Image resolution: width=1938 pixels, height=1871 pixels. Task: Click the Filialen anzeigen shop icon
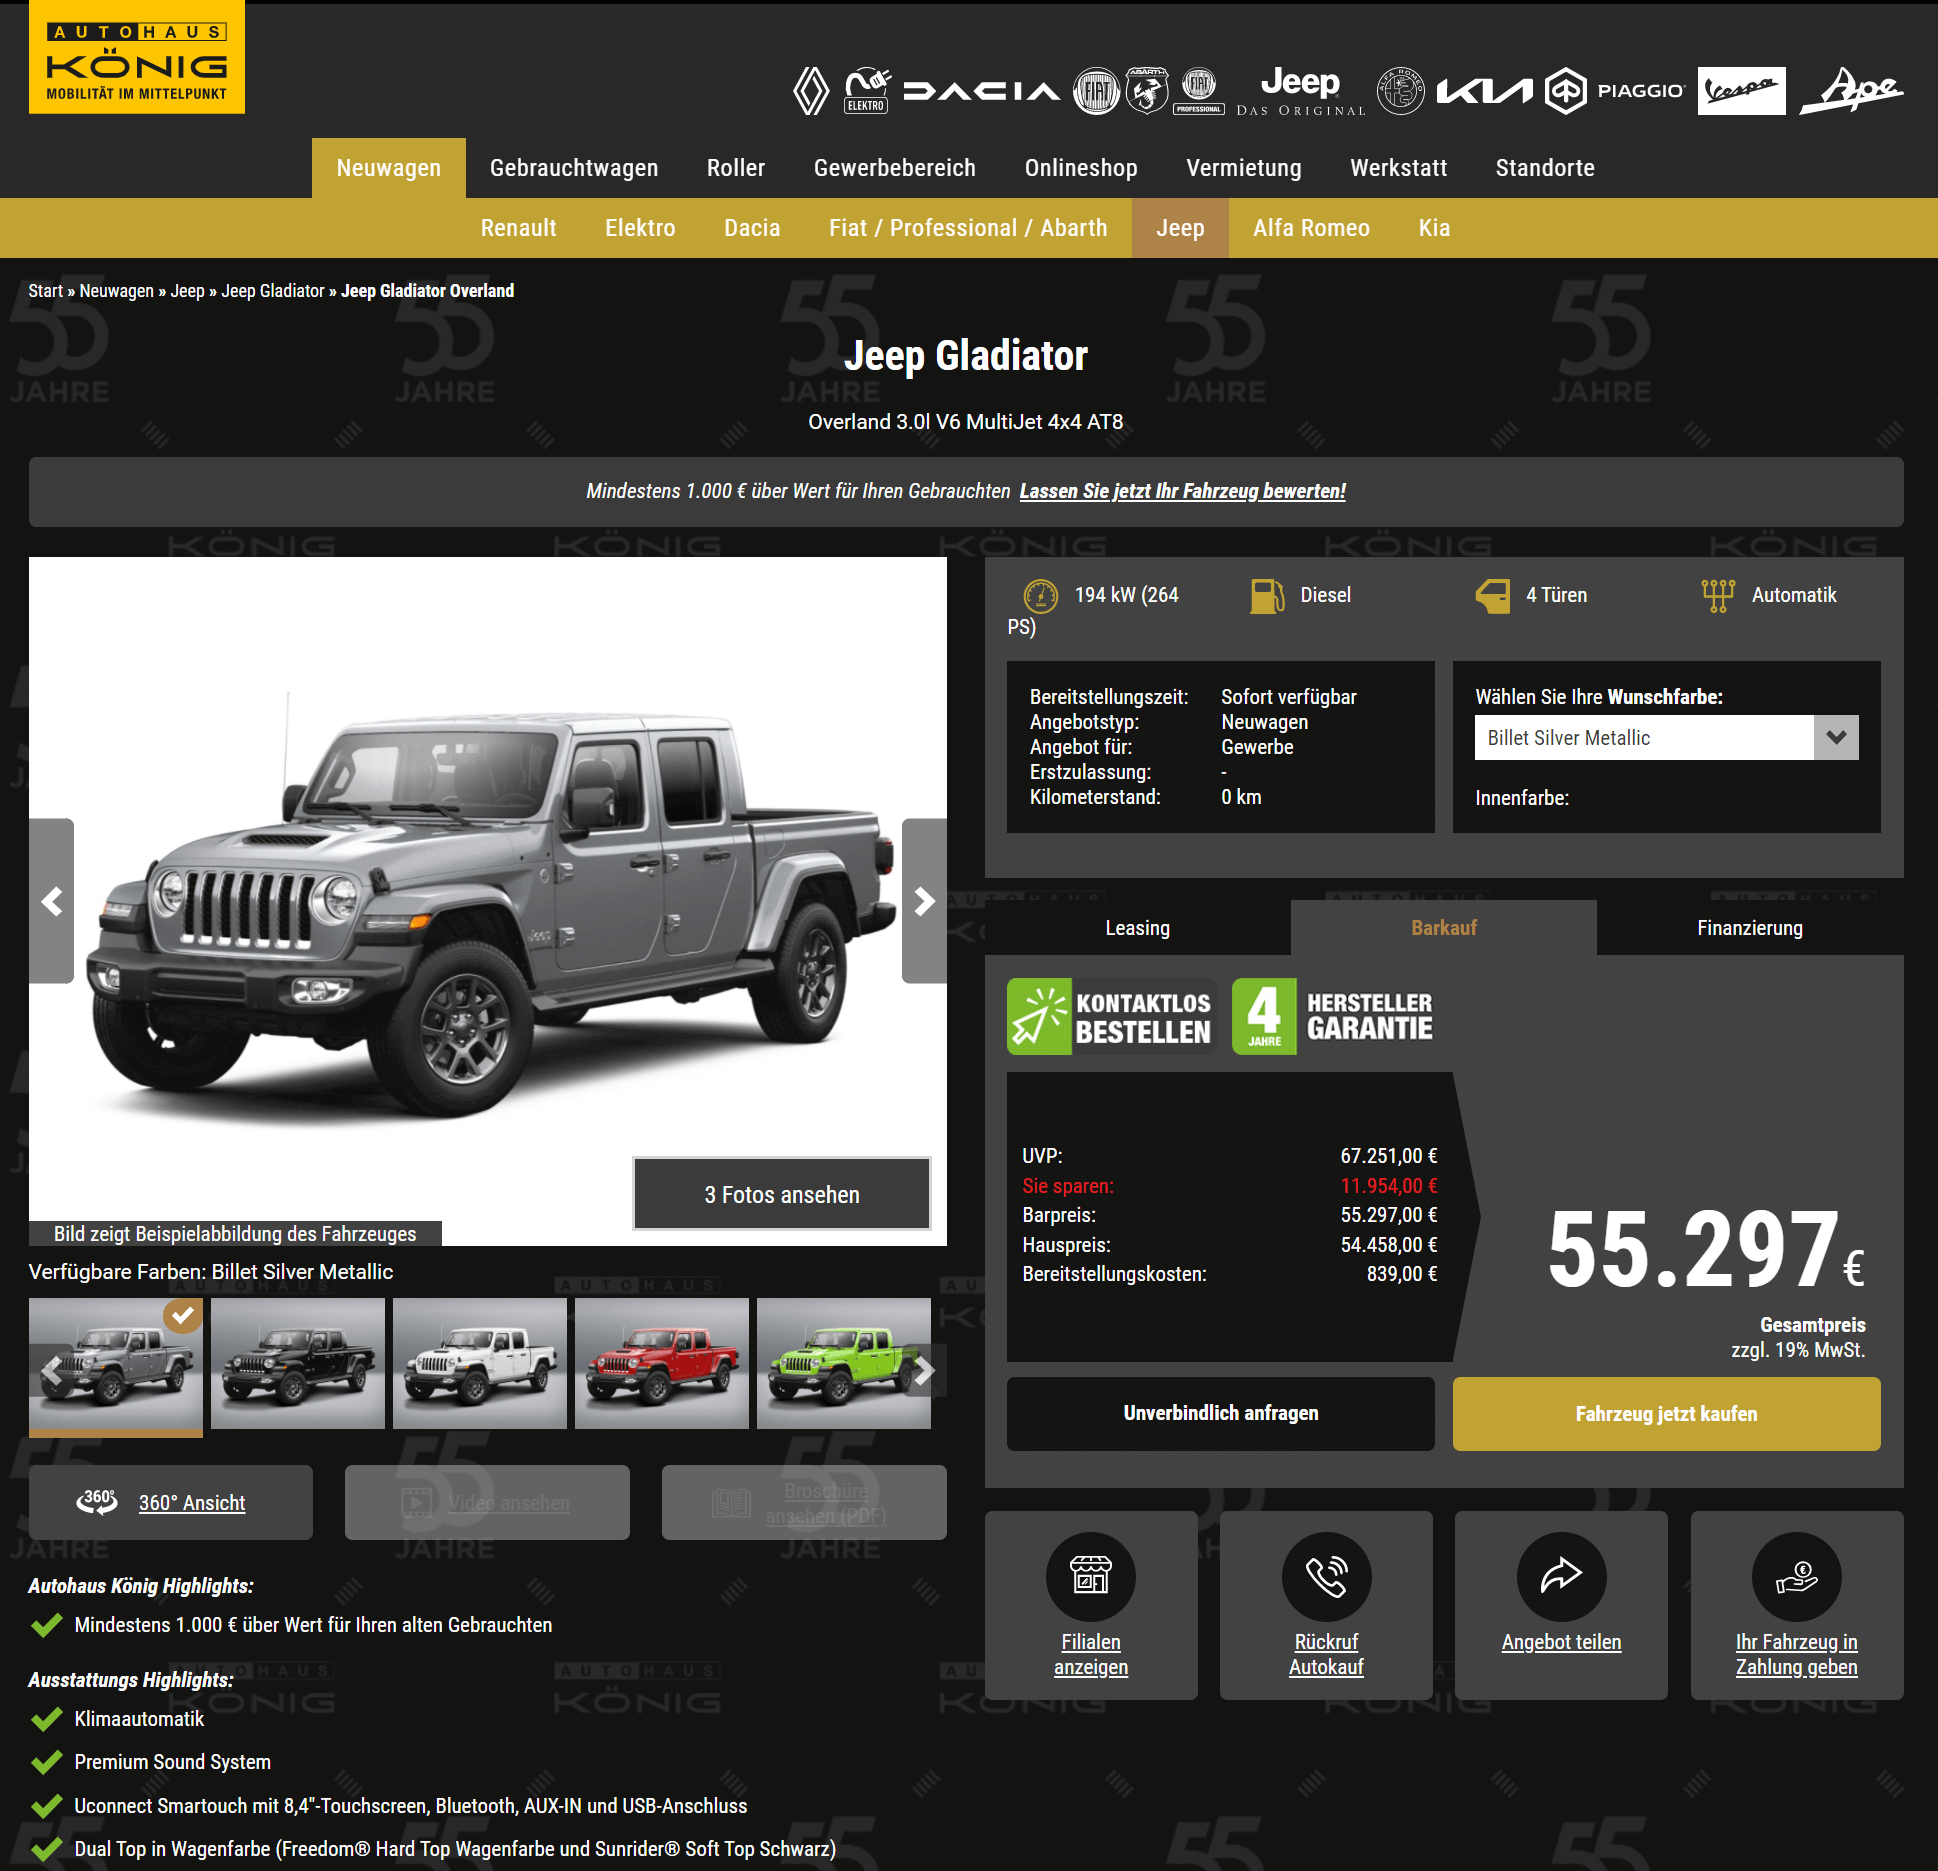(1091, 1576)
